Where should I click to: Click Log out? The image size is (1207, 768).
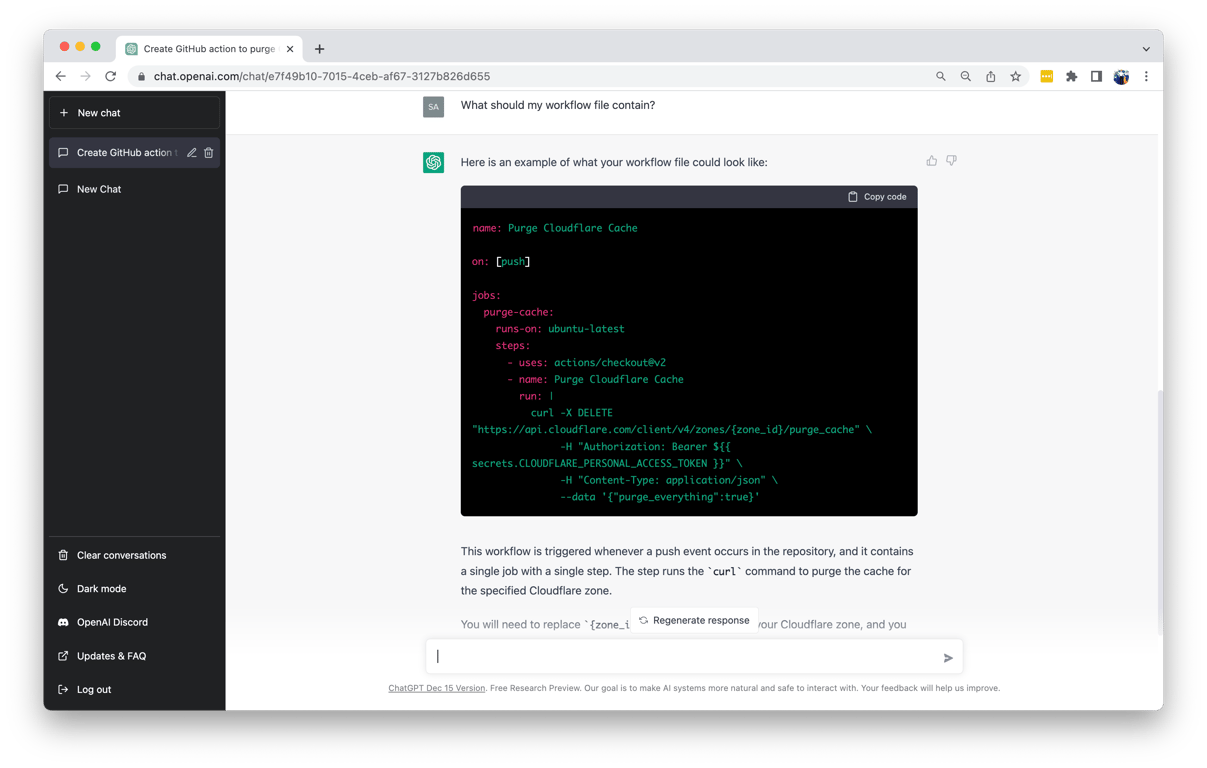coord(134,689)
